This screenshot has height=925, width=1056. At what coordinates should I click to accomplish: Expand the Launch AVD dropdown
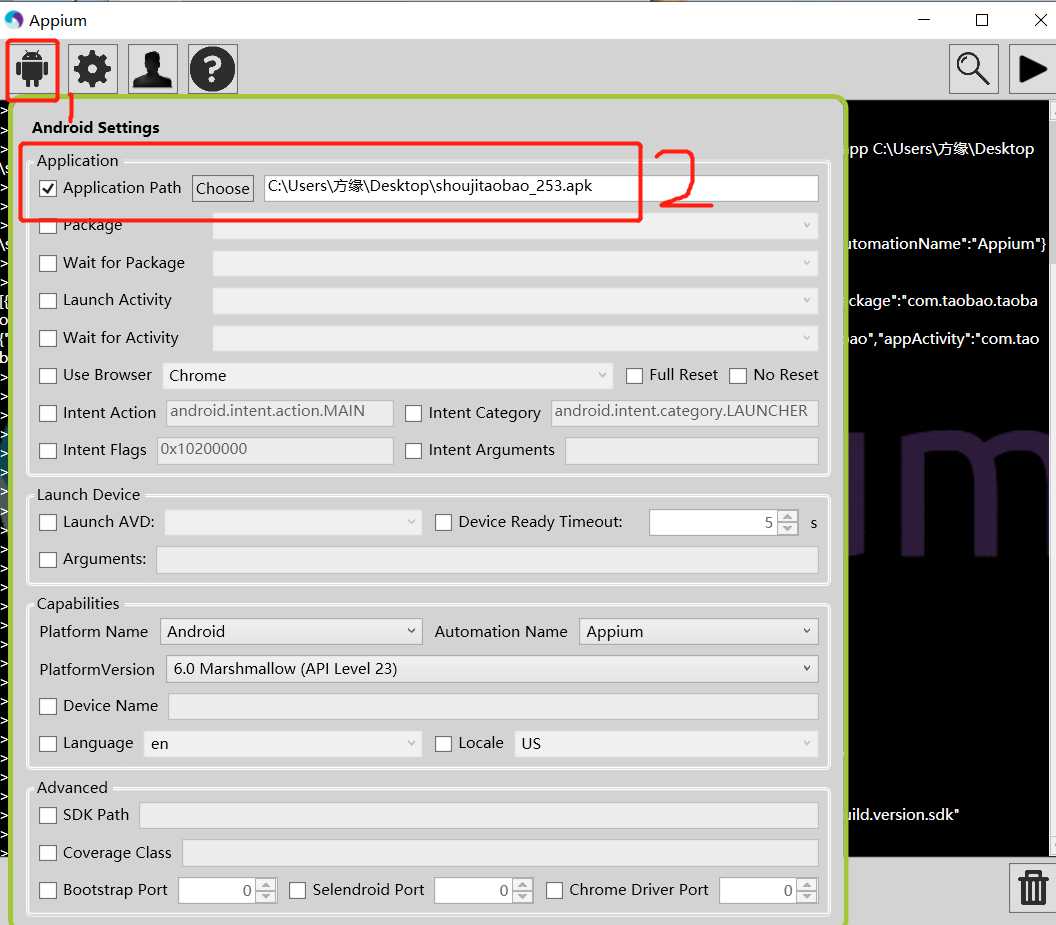pos(293,522)
